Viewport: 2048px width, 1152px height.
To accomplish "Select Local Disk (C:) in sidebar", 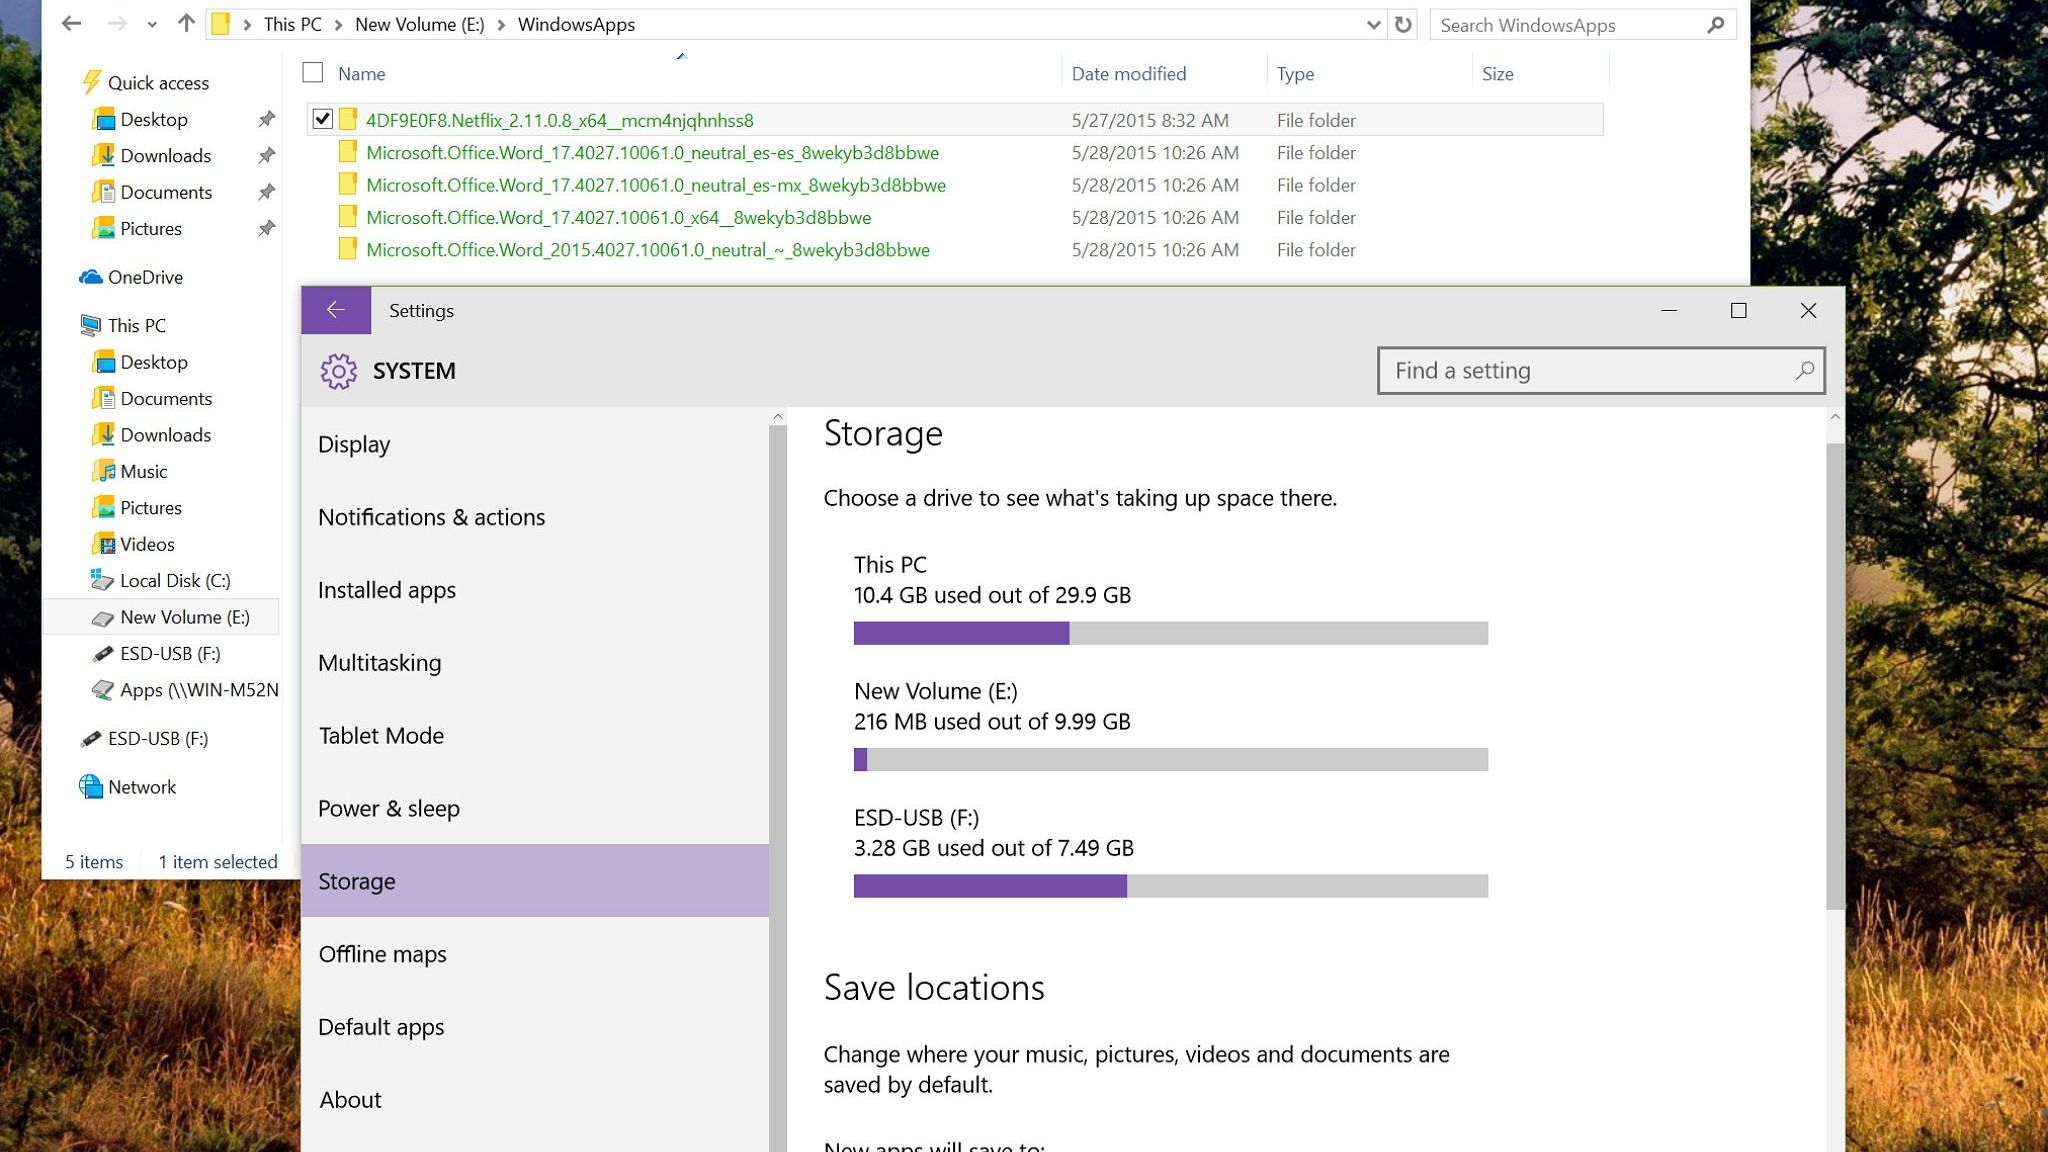I will coord(174,581).
